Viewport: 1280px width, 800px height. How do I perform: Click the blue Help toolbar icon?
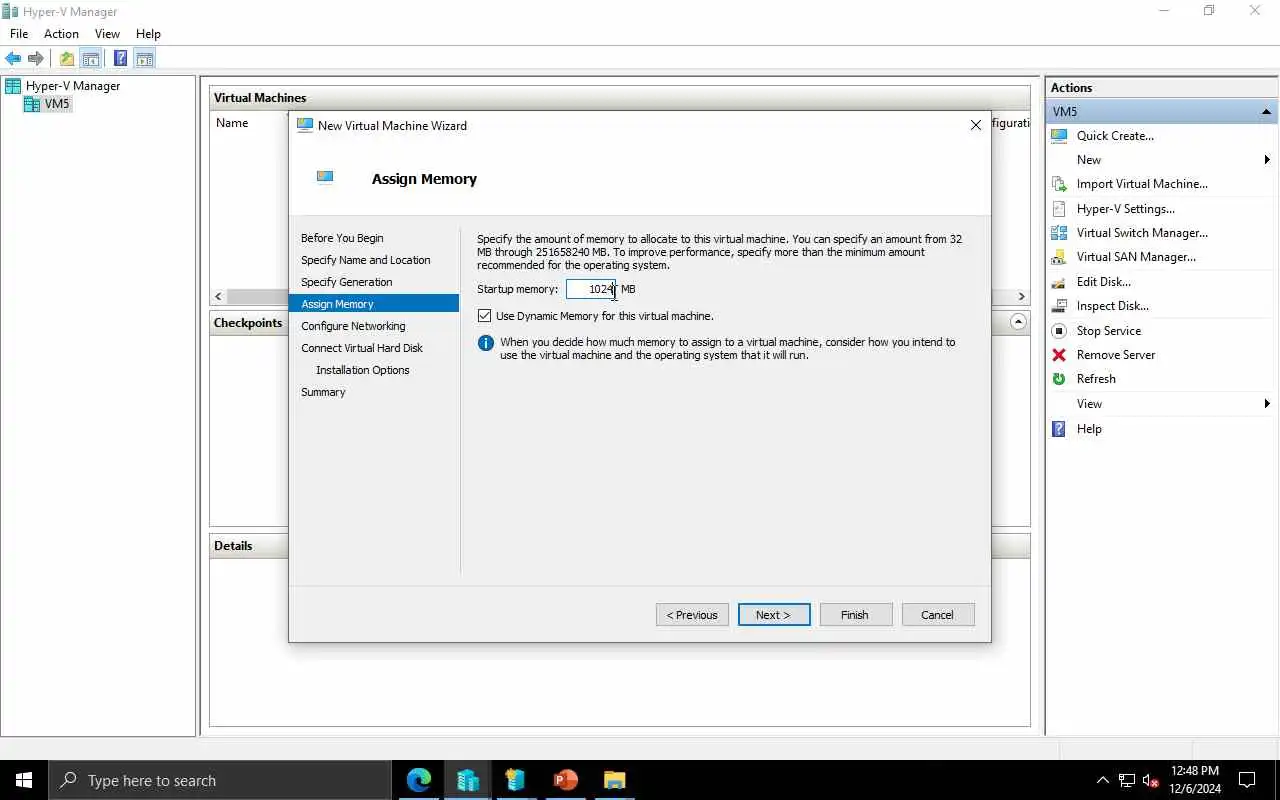pyautogui.click(x=120, y=58)
